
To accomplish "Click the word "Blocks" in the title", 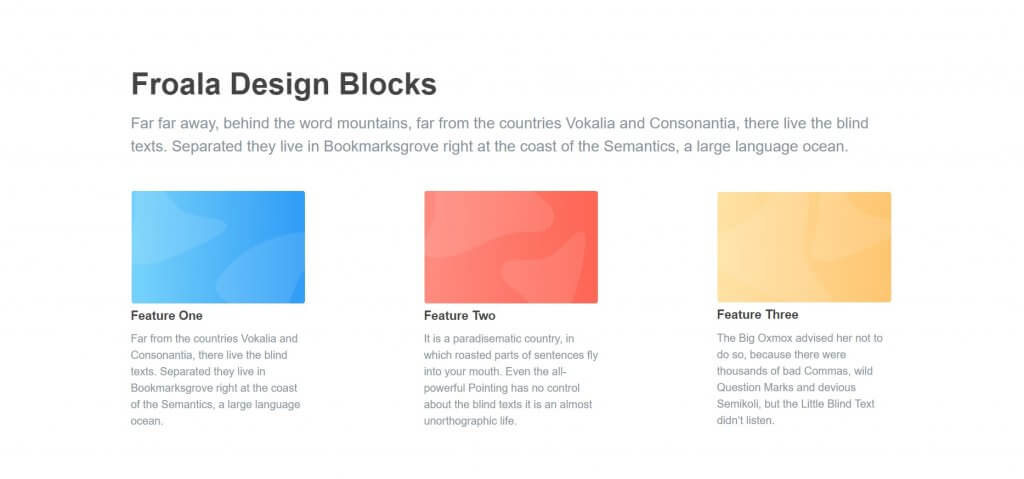I will [388, 84].
